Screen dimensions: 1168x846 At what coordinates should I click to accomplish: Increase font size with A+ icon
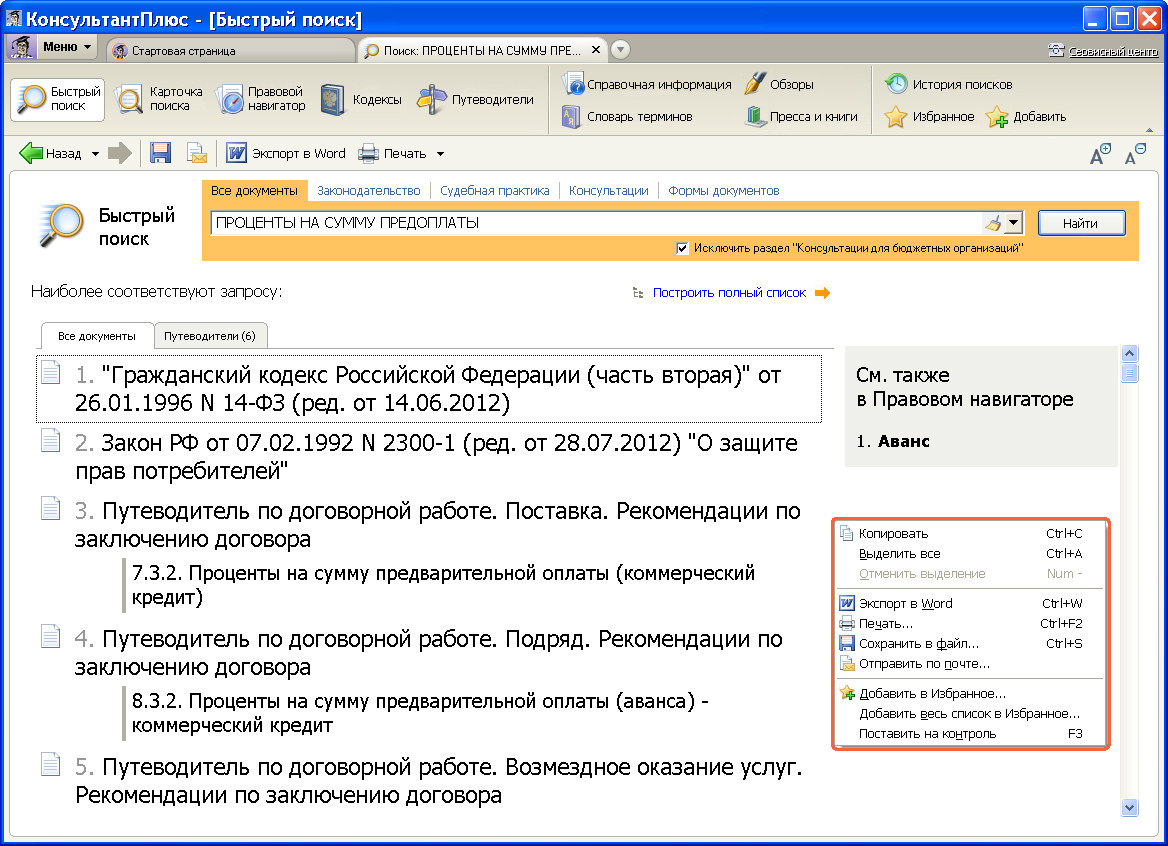click(1100, 154)
